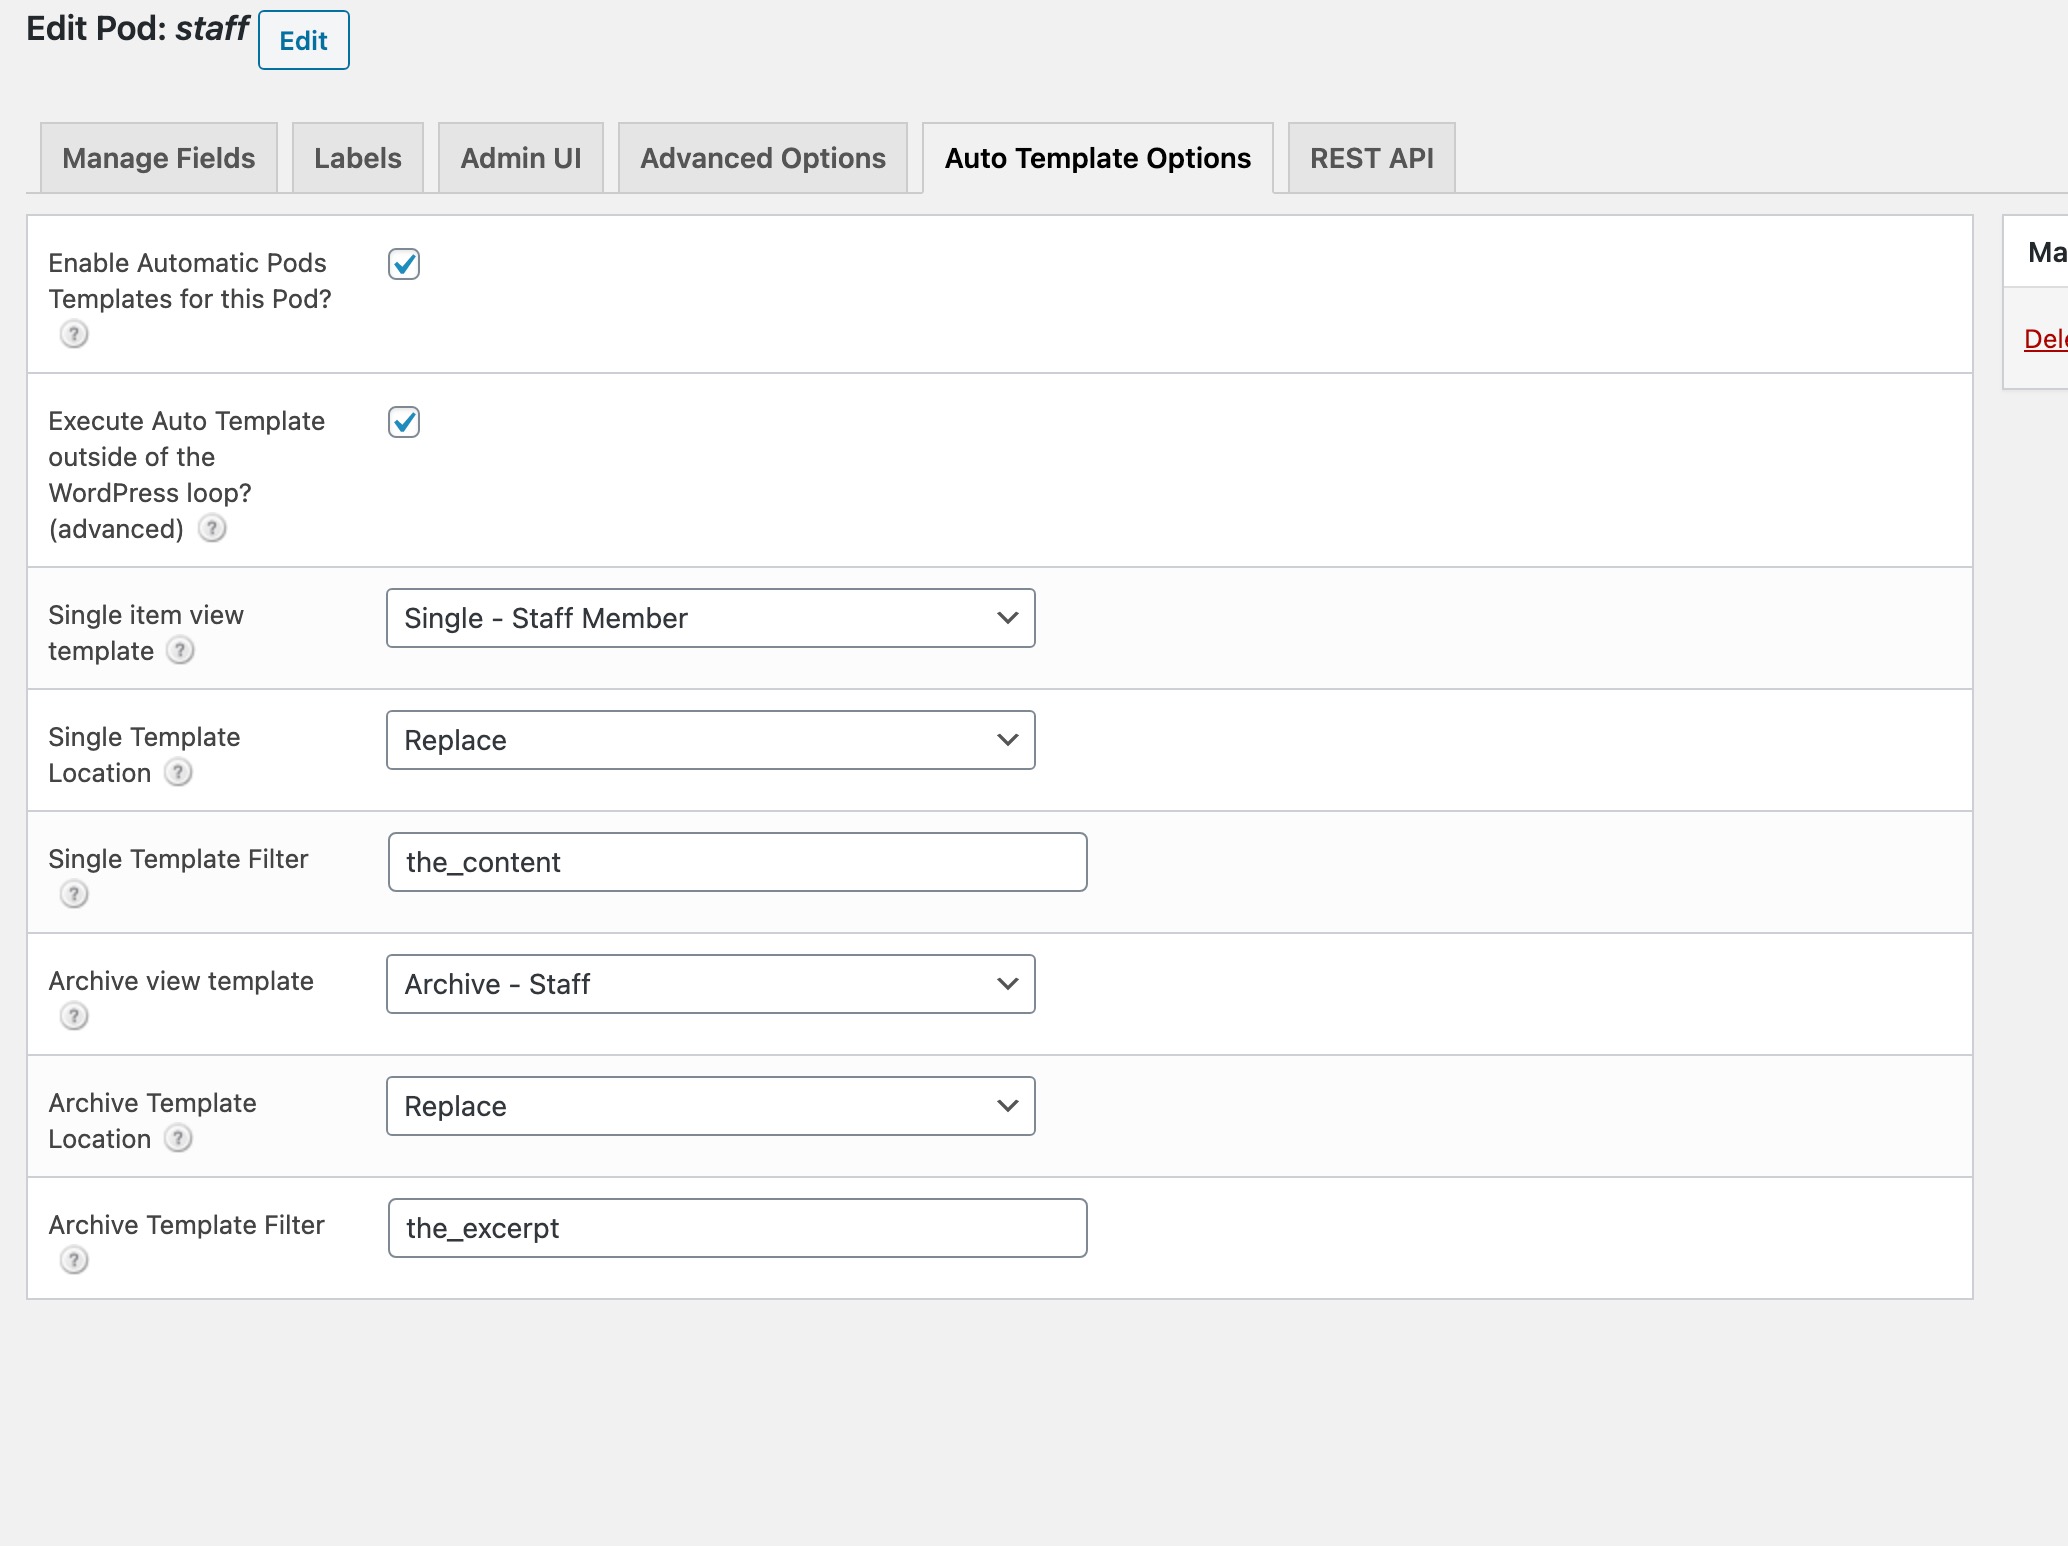2068x1546 pixels.
Task: Click the Archive view template help icon
Action: [74, 1017]
